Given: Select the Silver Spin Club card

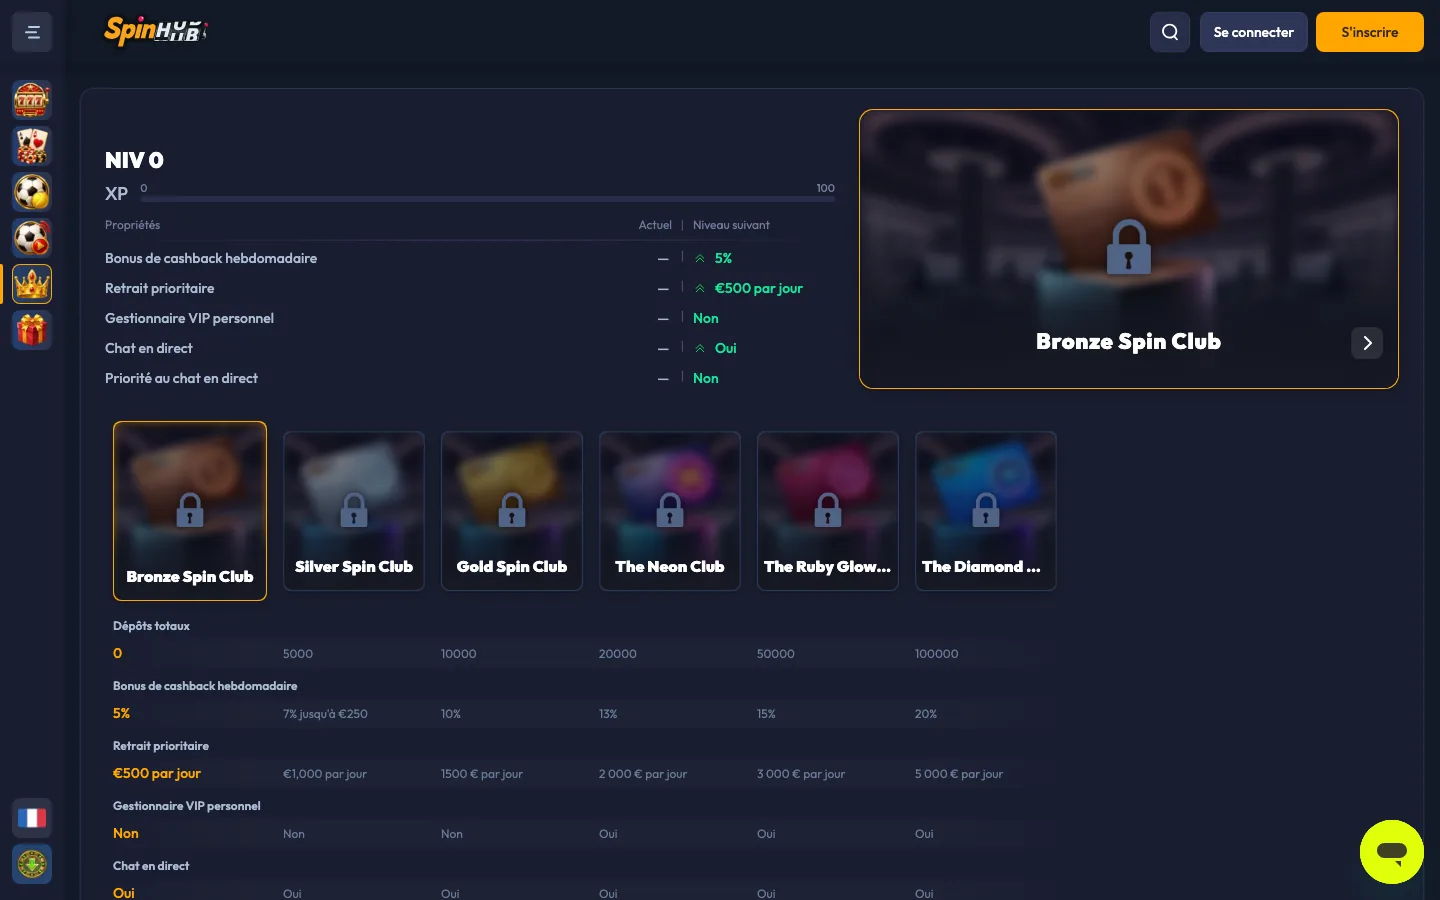Looking at the screenshot, I should (354, 511).
